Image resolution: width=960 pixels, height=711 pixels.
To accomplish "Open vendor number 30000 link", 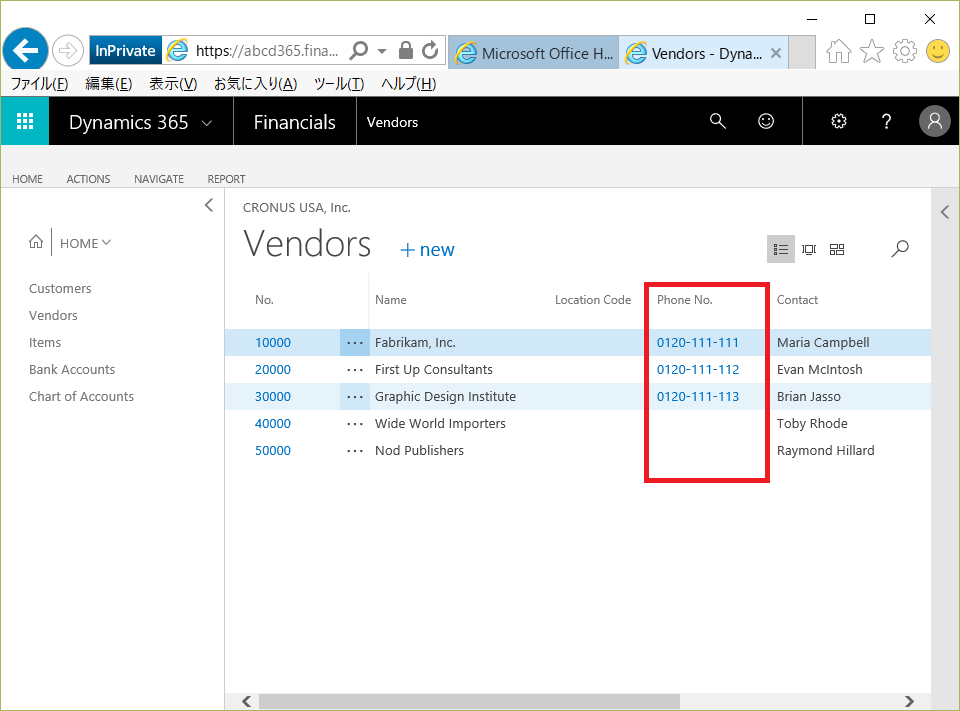I will click(272, 397).
